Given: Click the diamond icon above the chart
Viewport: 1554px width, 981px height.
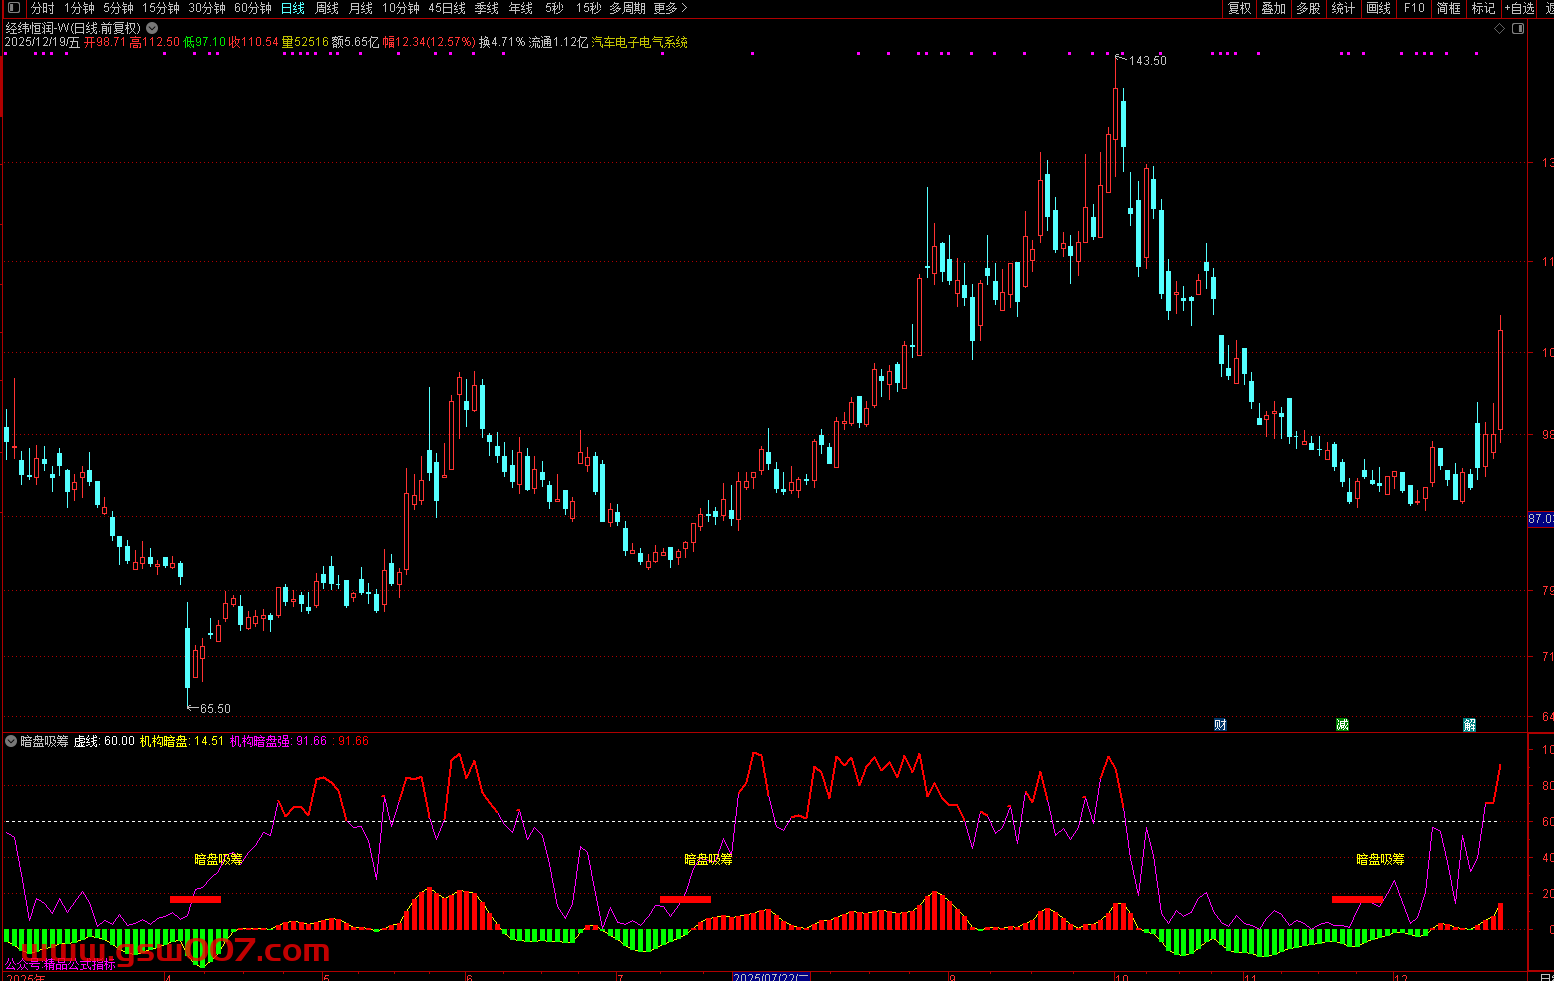Looking at the screenshot, I should coord(1499,29).
